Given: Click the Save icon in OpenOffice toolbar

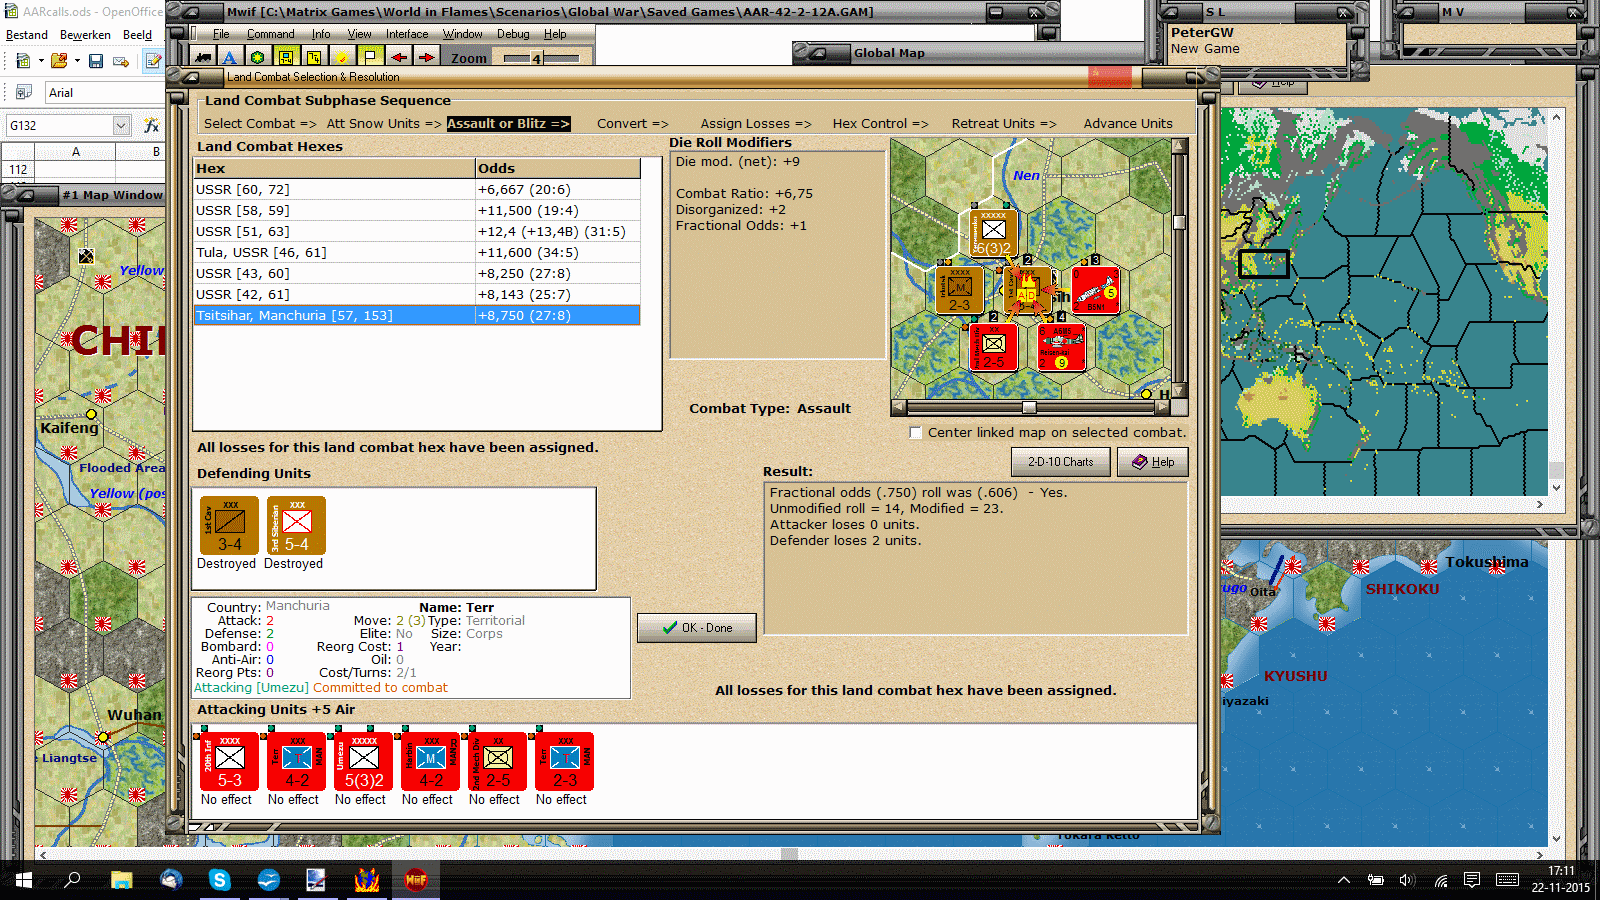Looking at the screenshot, I should point(96,62).
